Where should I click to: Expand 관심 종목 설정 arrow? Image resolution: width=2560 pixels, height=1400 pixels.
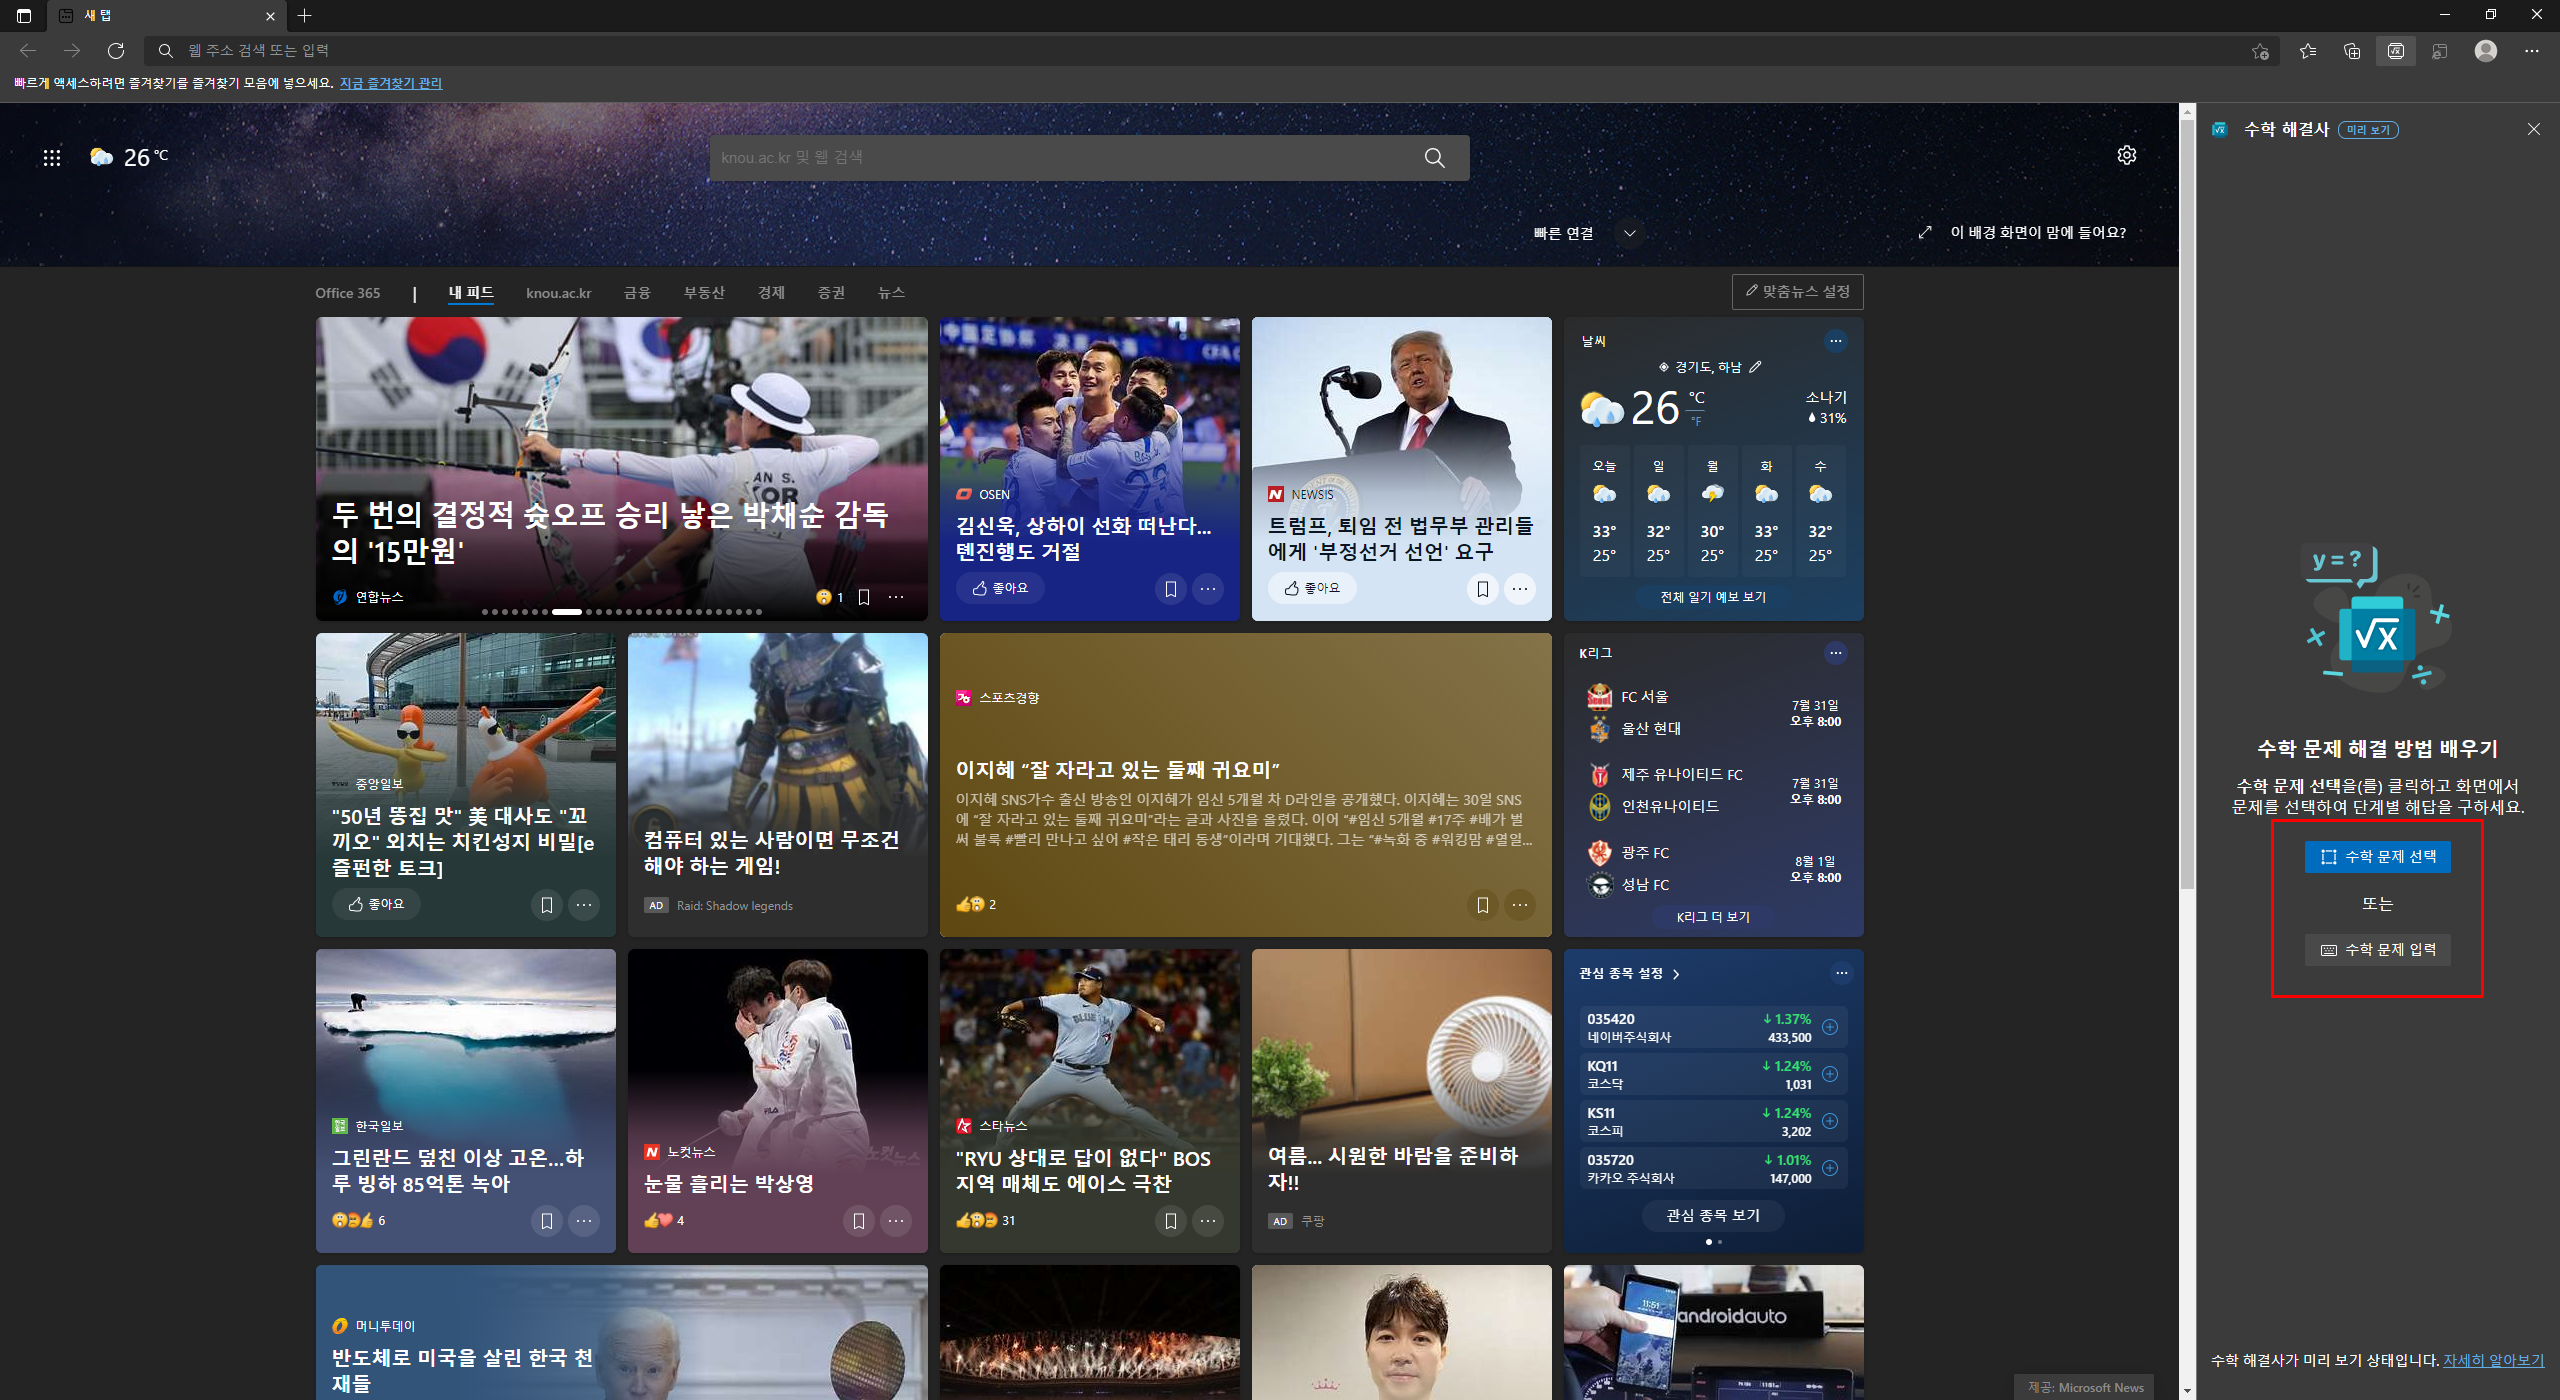(x=1677, y=974)
